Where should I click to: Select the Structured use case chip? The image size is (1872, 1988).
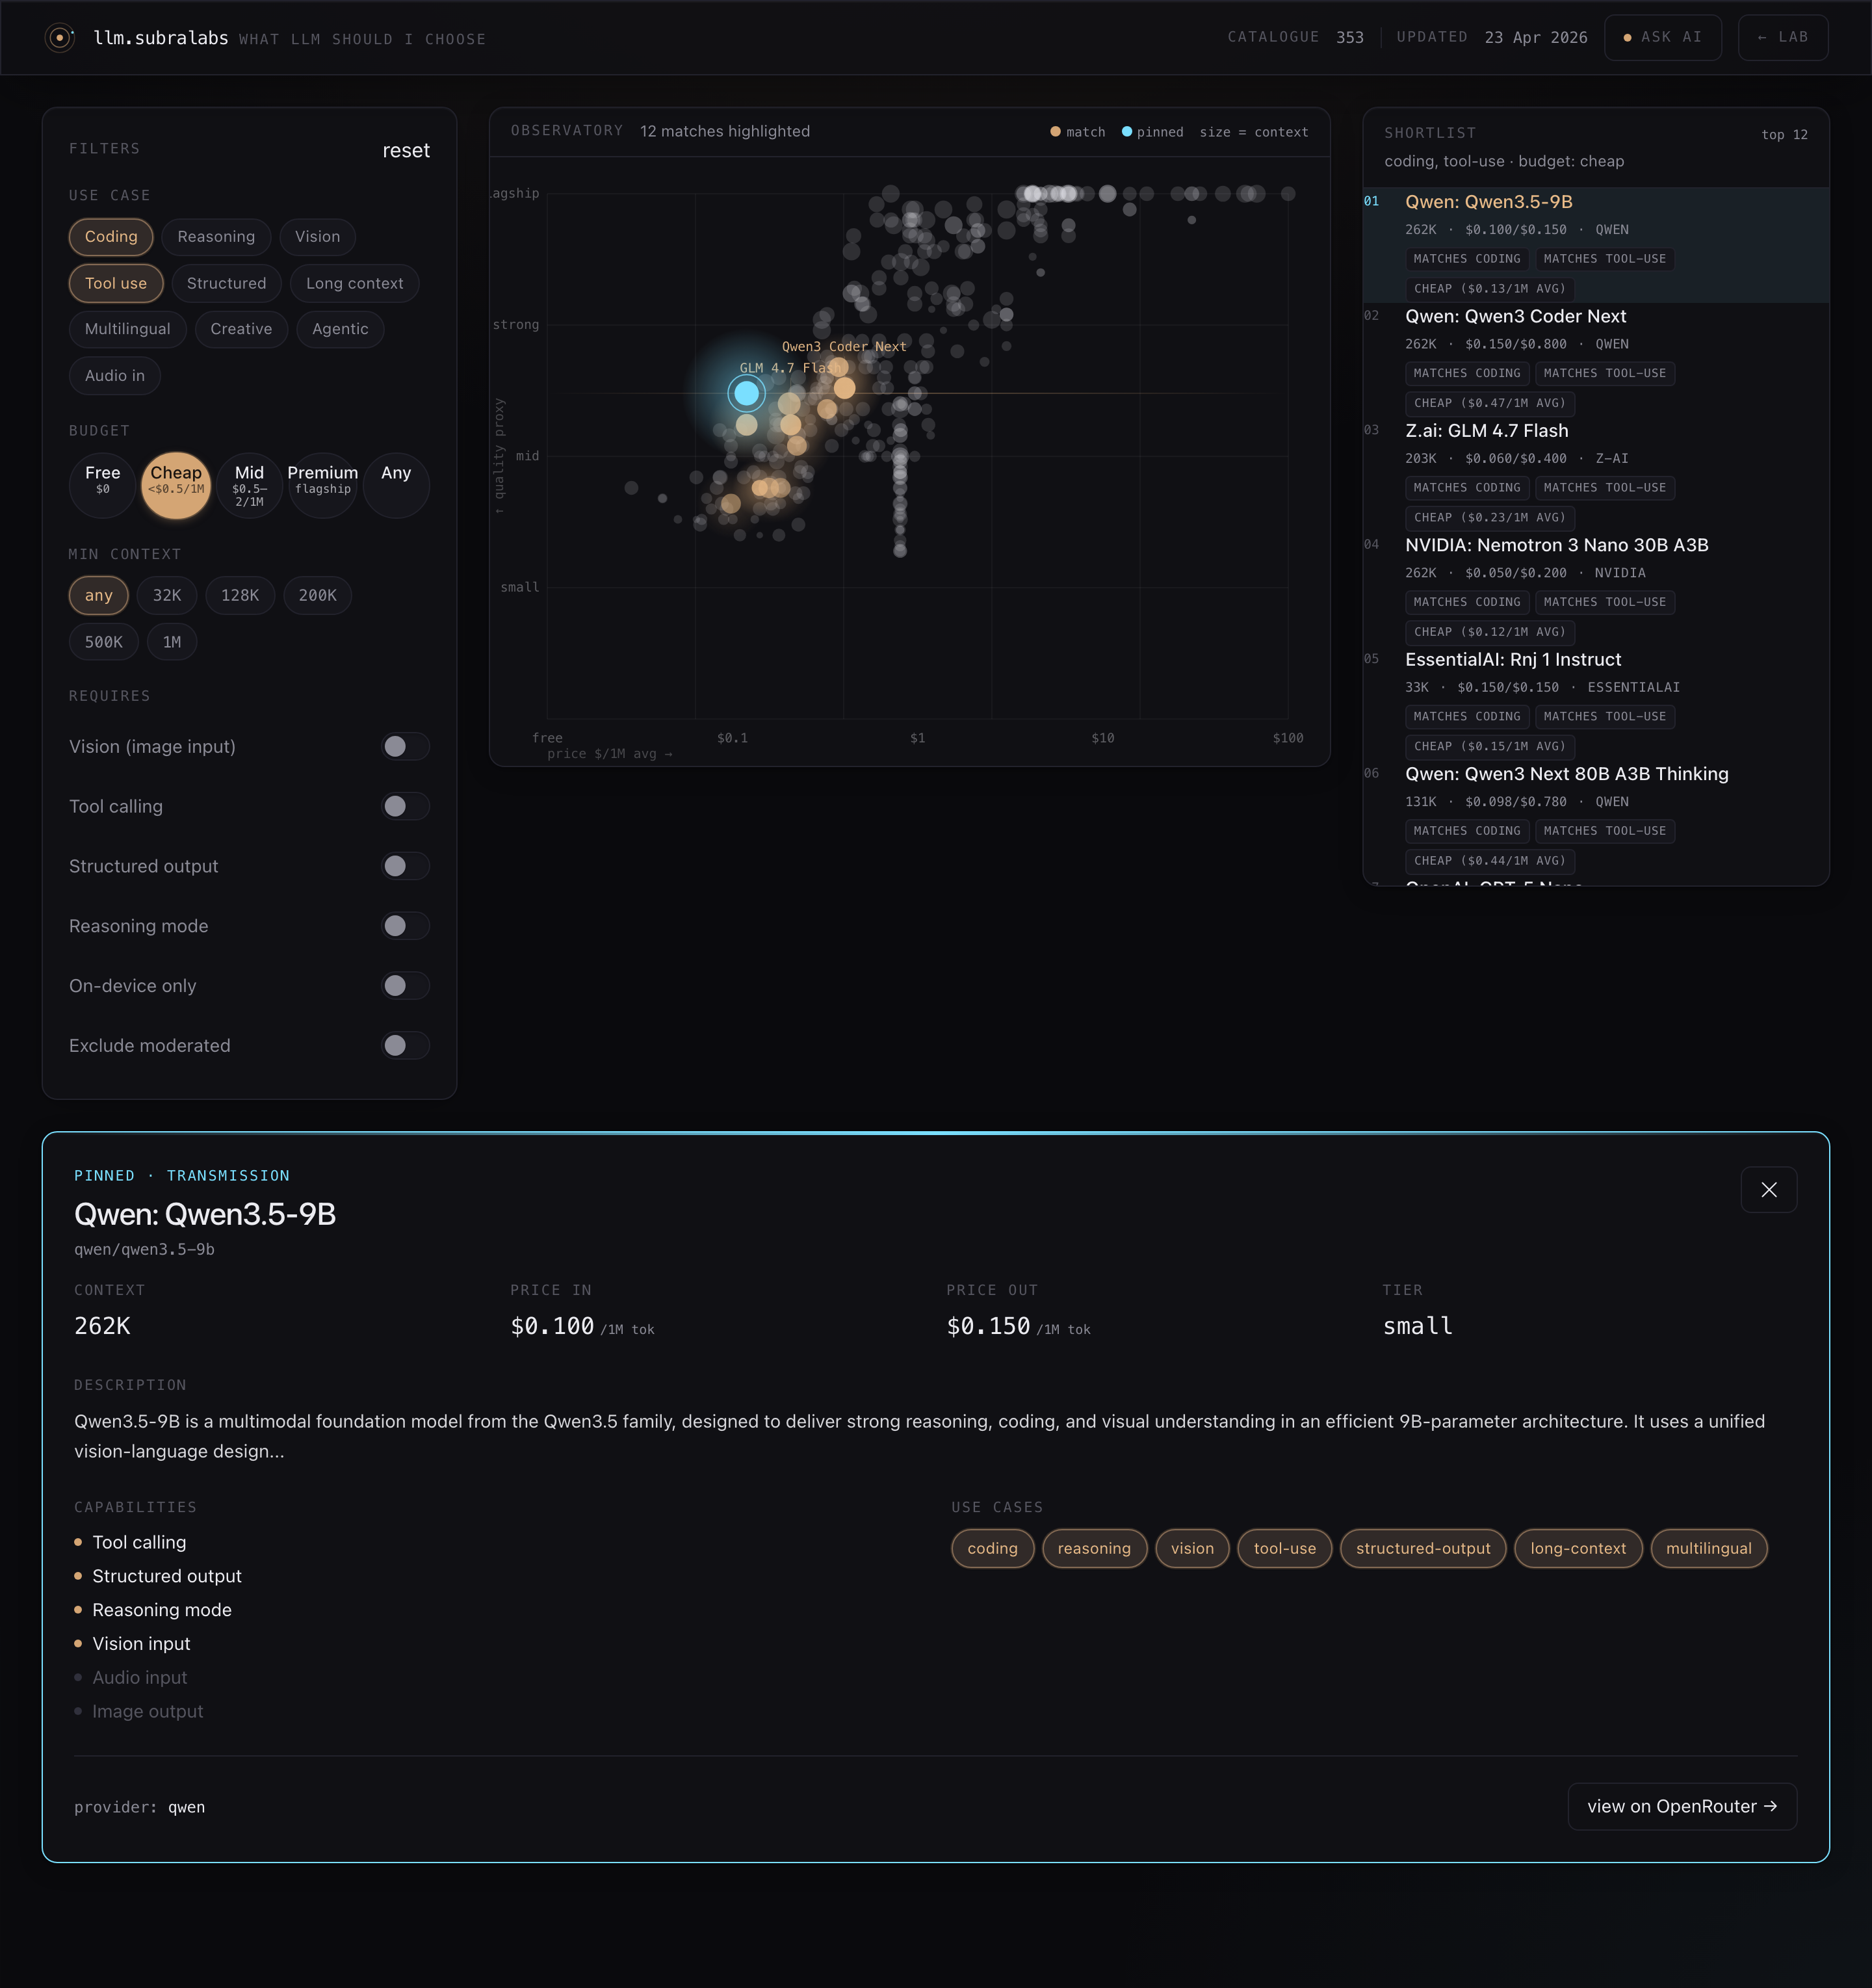pyautogui.click(x=227, y=283)
